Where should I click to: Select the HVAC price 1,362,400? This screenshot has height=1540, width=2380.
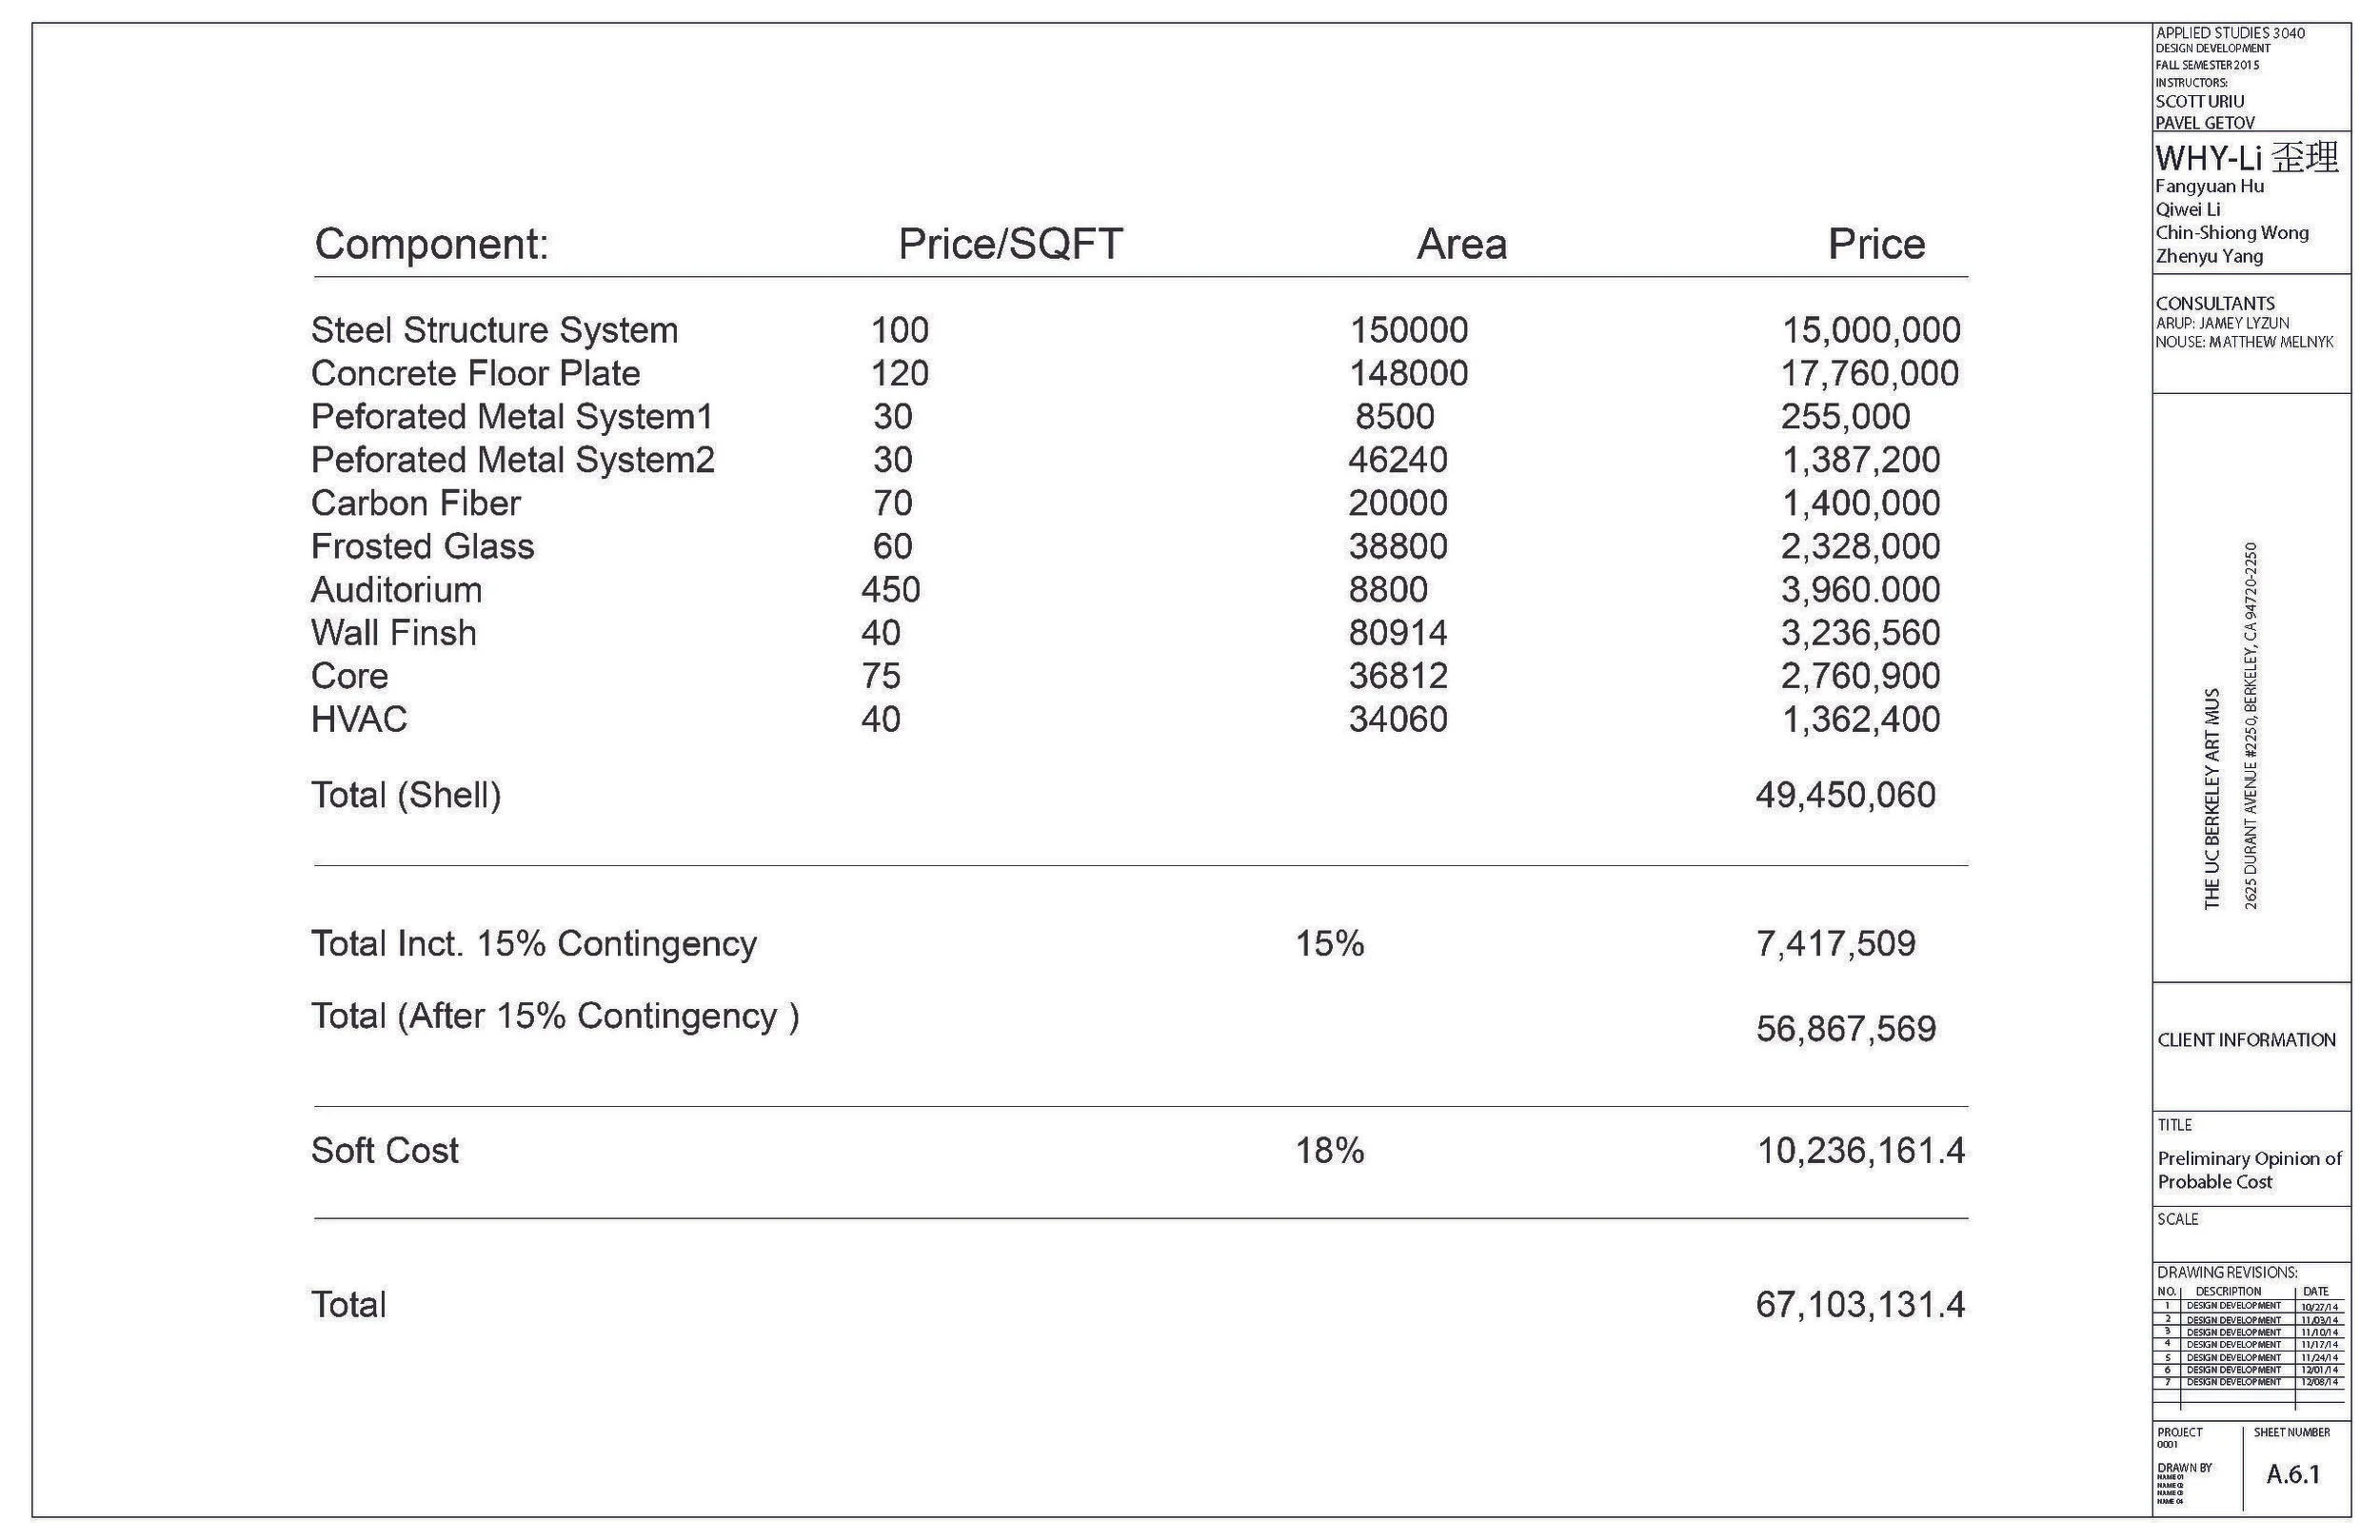[1860, 720]
